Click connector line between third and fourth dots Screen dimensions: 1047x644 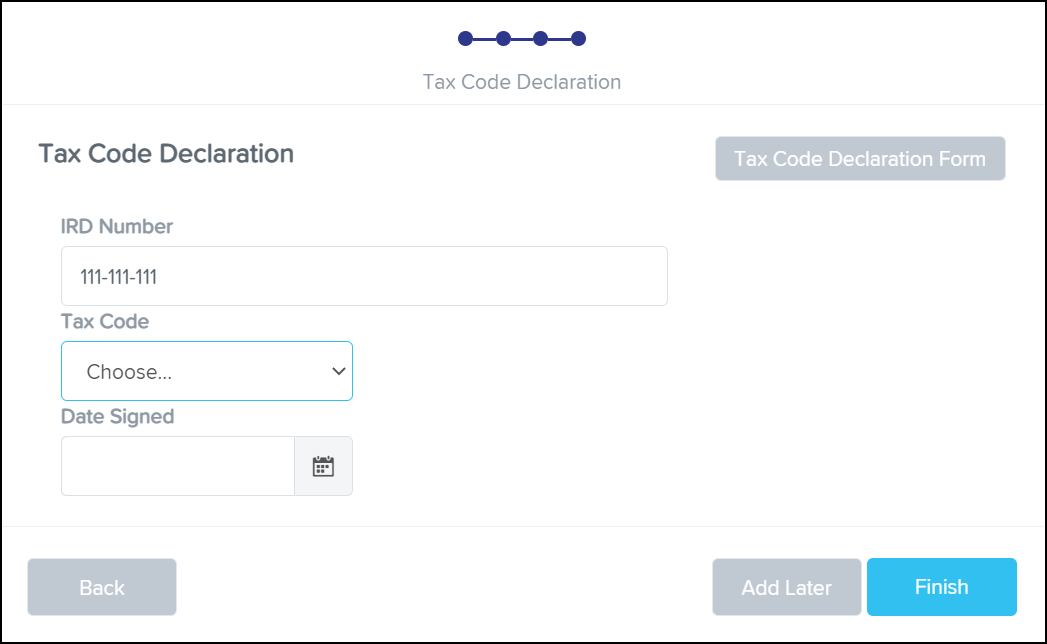(x=559, y=39)
